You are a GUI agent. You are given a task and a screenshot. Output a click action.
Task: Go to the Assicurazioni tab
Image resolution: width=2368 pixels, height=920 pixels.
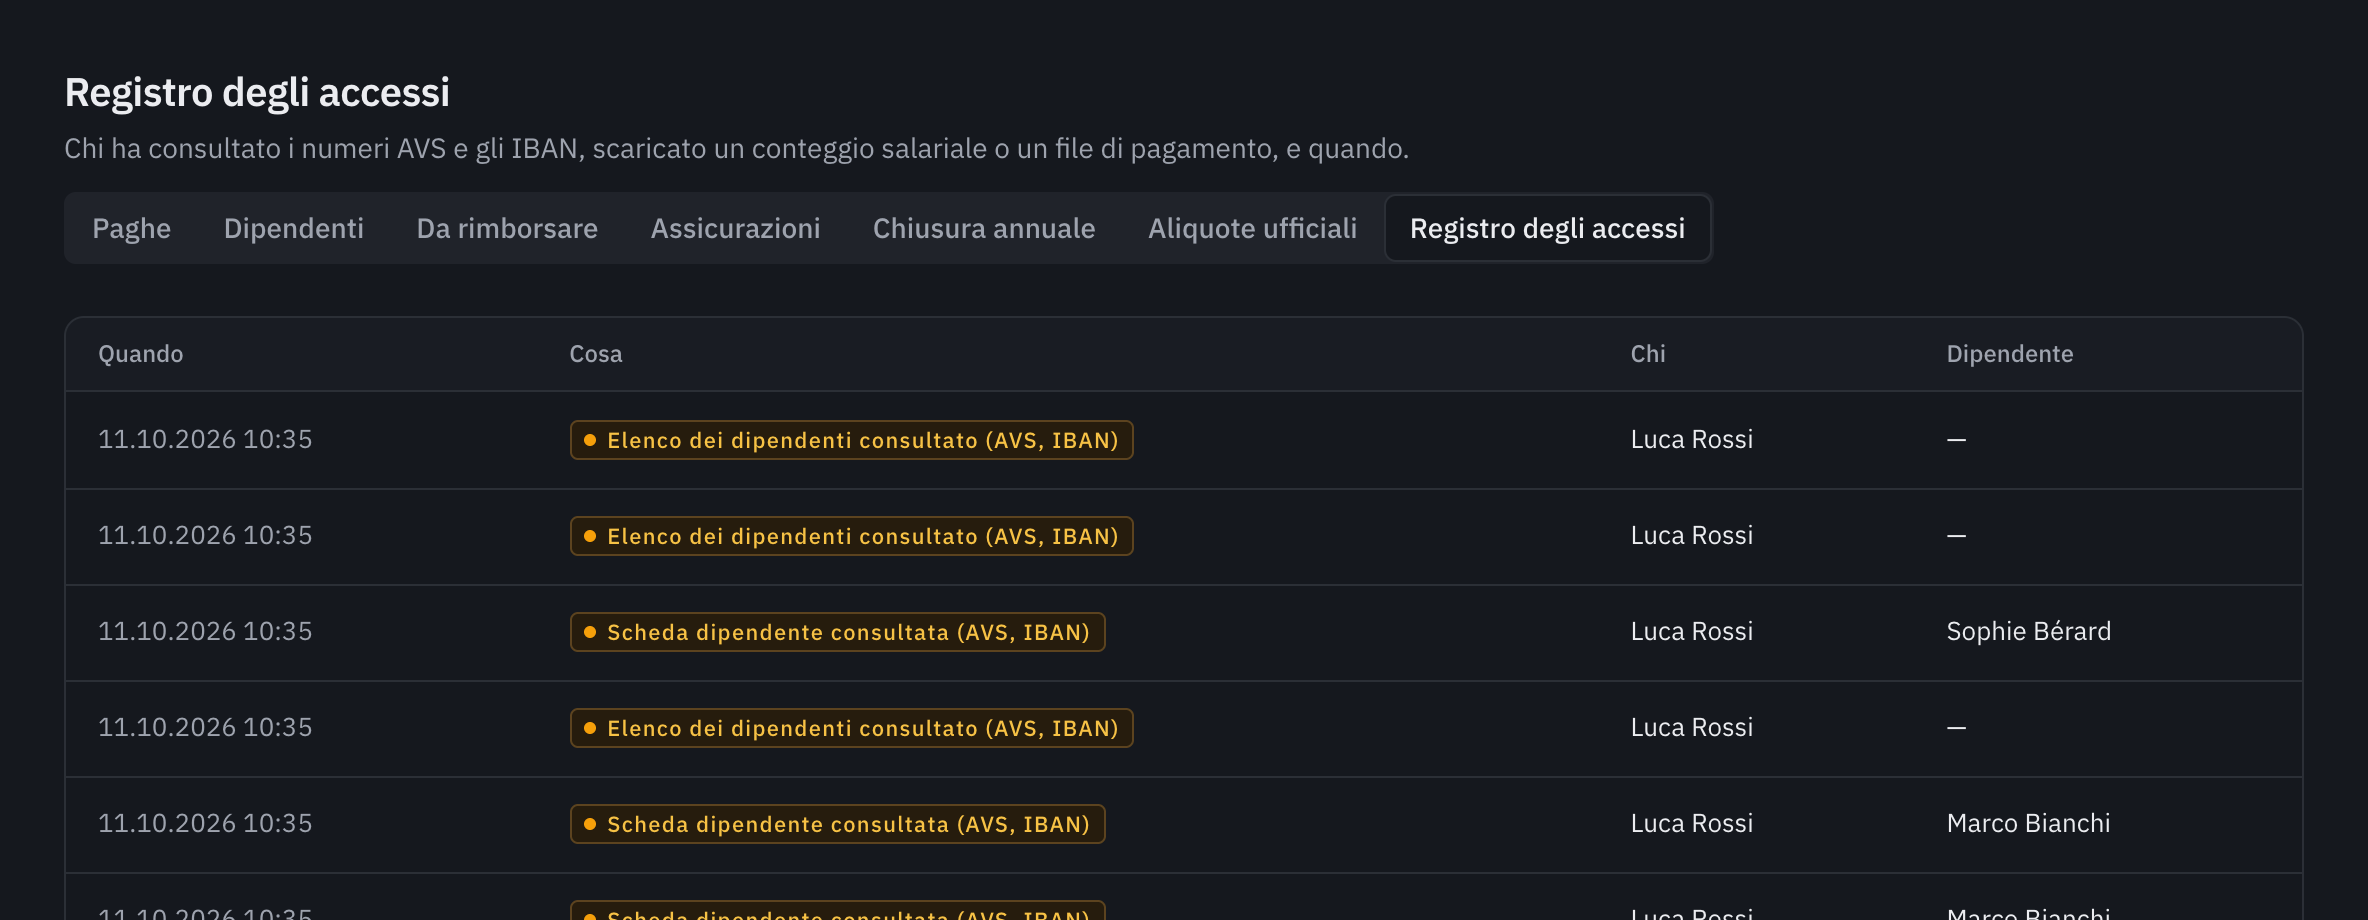pos(735,229)
